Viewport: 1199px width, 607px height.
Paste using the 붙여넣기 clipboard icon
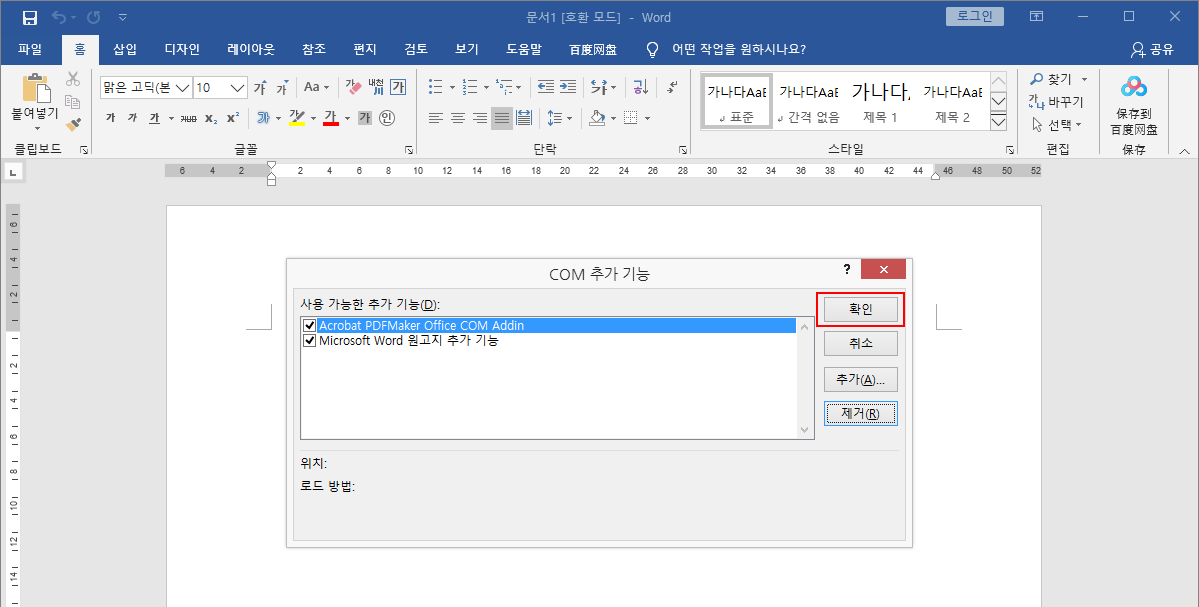[x=35, y=89]
